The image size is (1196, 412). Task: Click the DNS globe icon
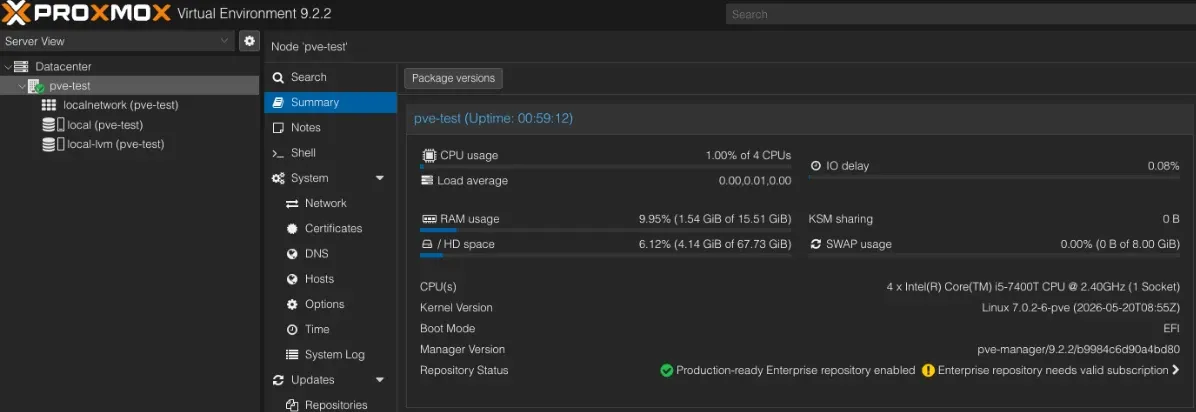[292, 254]
